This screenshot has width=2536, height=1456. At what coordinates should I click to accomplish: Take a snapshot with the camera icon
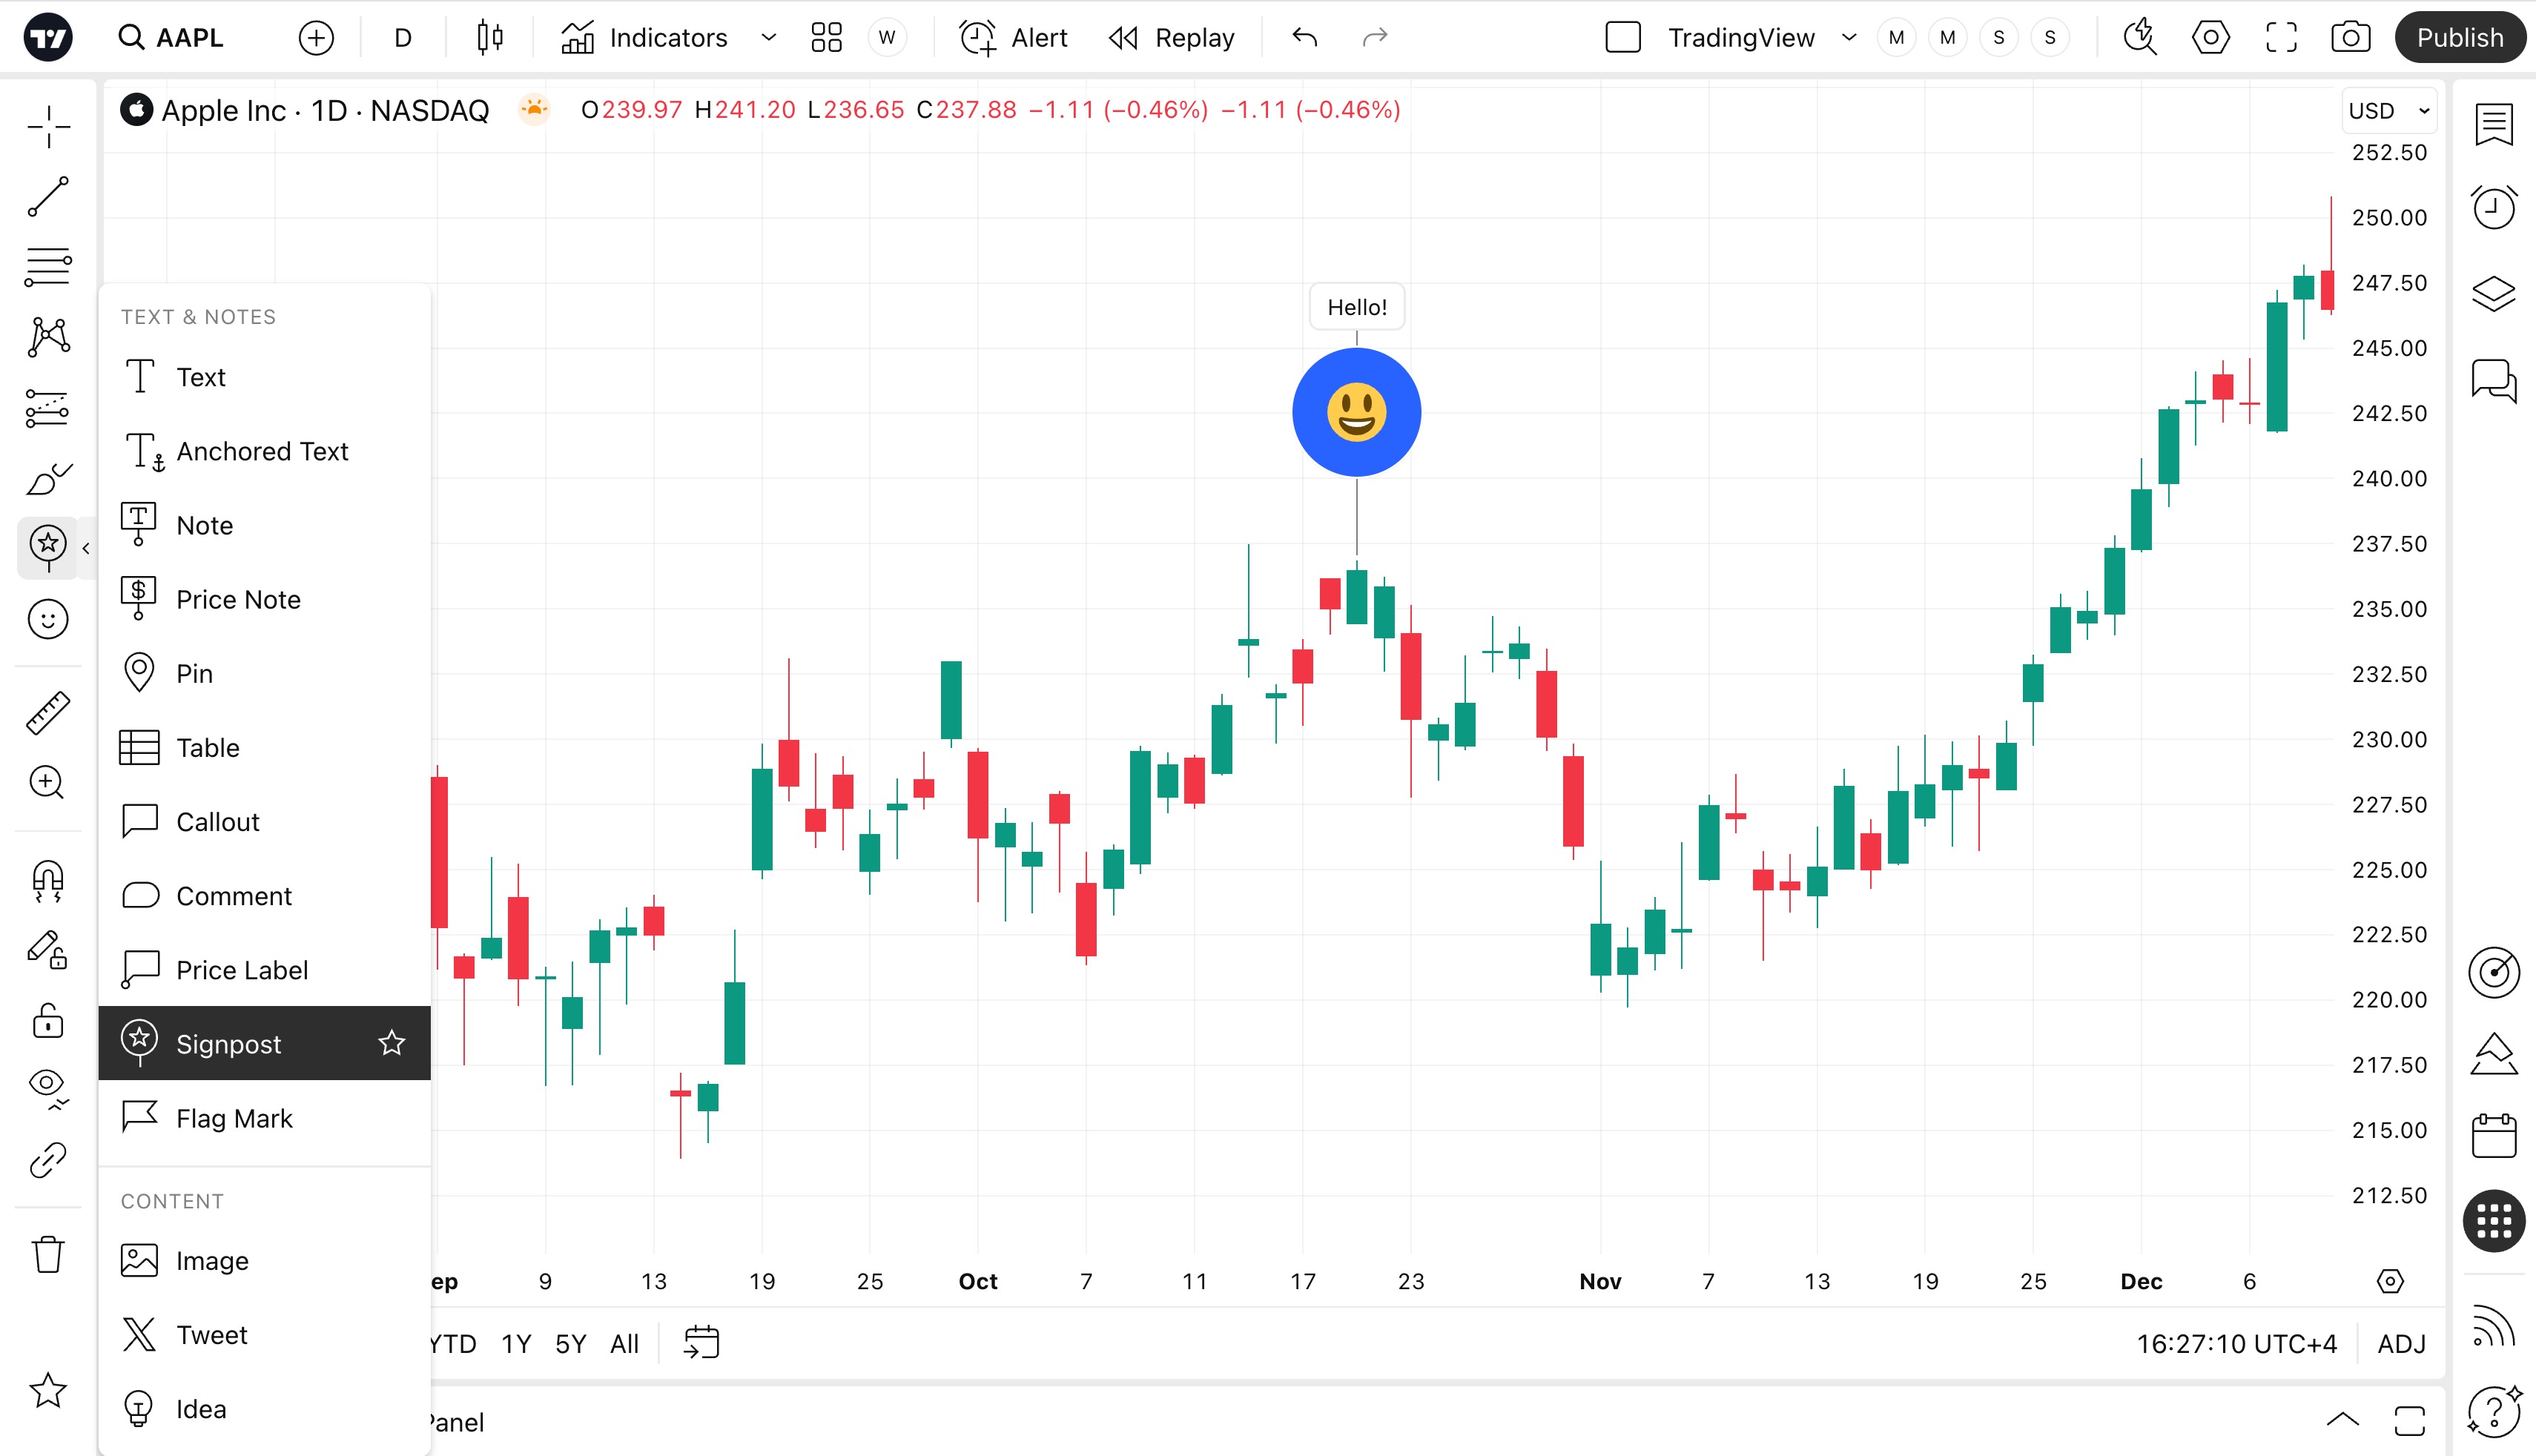pyautogui.click(x=2350, y=38)
